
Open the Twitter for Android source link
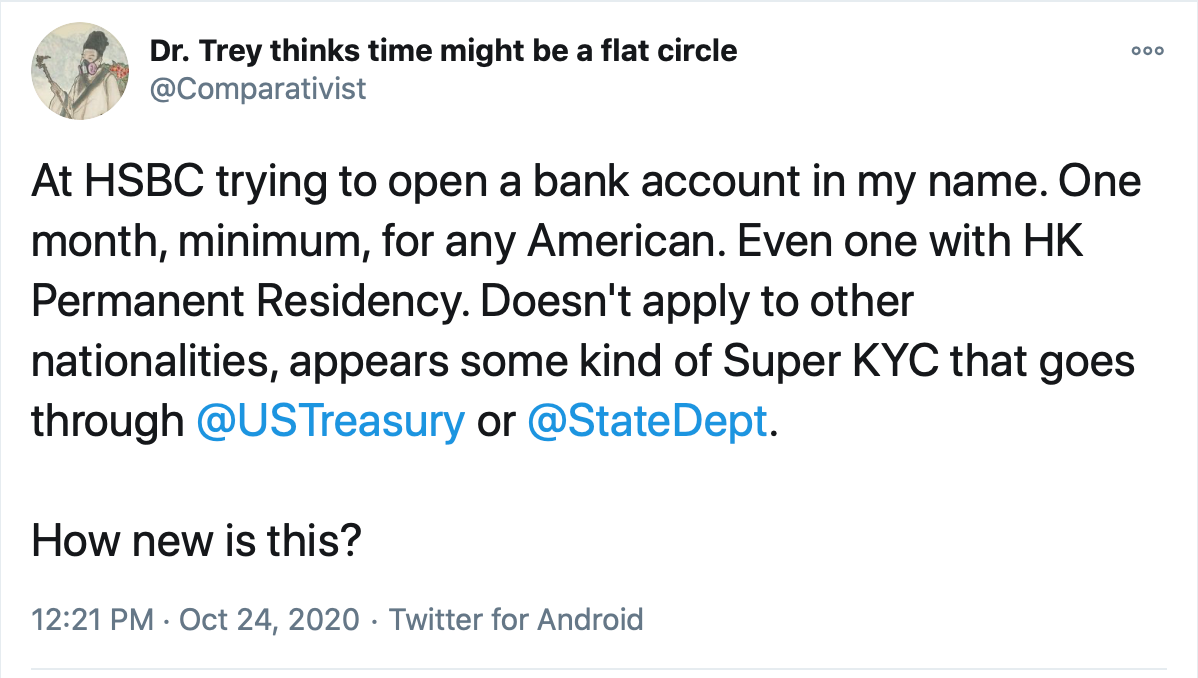click(x=516, y=619)
